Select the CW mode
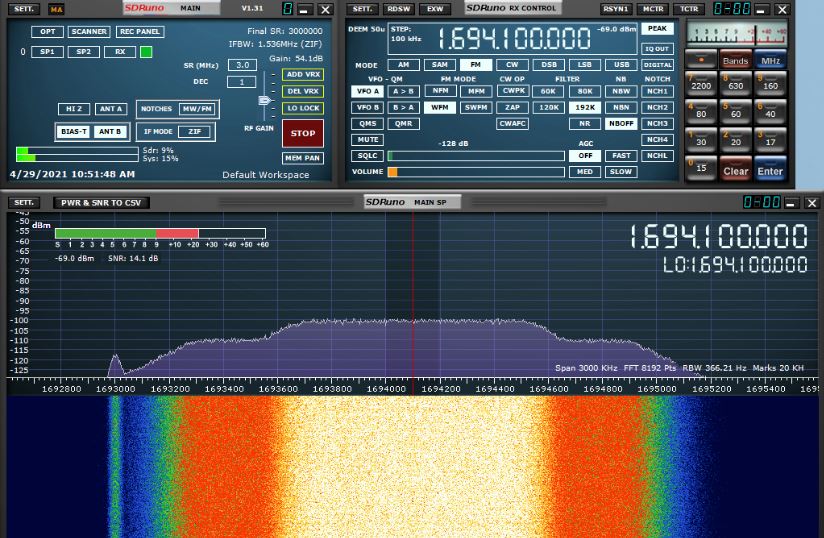The image size is (824, 538). click(512, 65)
